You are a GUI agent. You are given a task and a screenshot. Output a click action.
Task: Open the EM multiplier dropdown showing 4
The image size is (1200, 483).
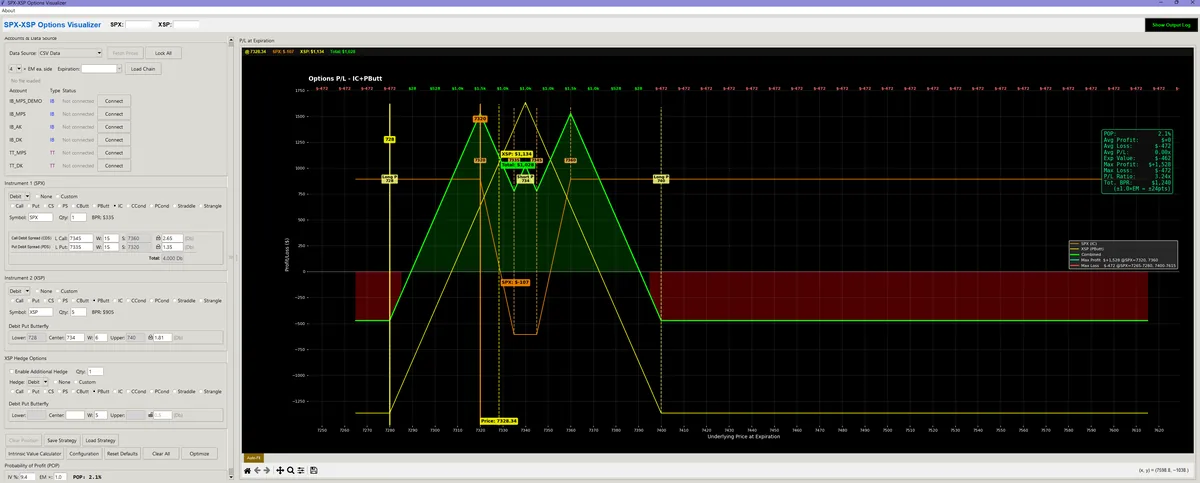[13, 69]
